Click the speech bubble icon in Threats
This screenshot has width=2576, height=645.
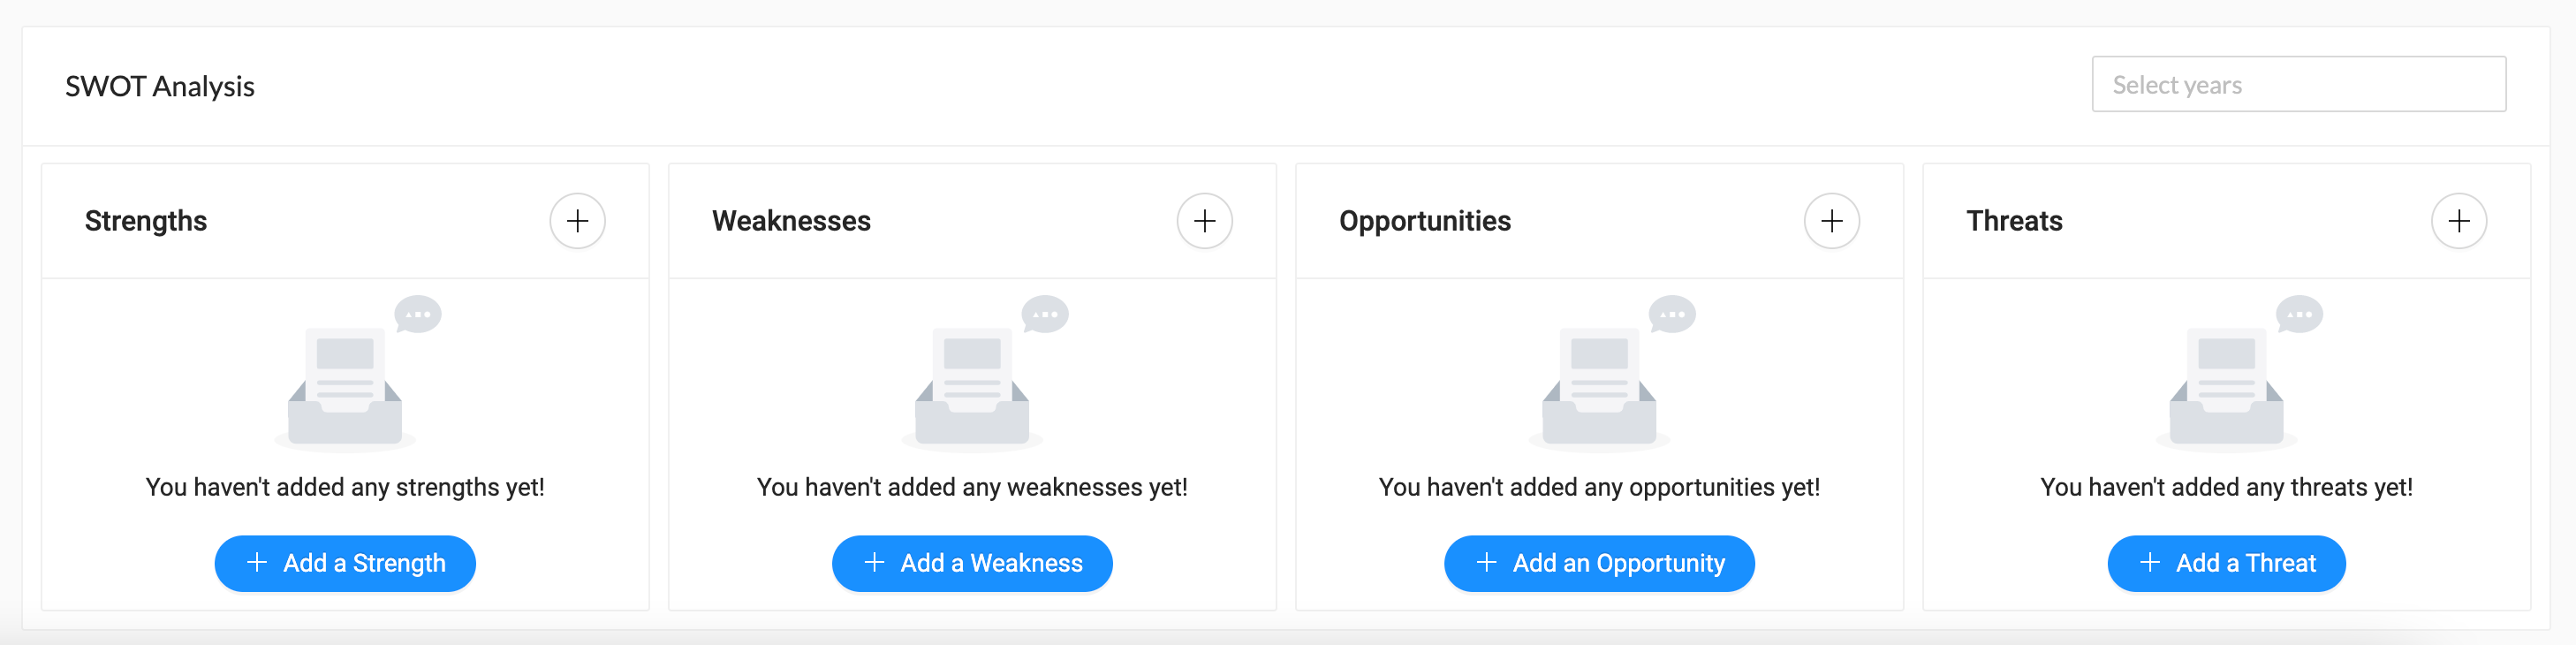pyautogui.click(x=2299, y=314)
